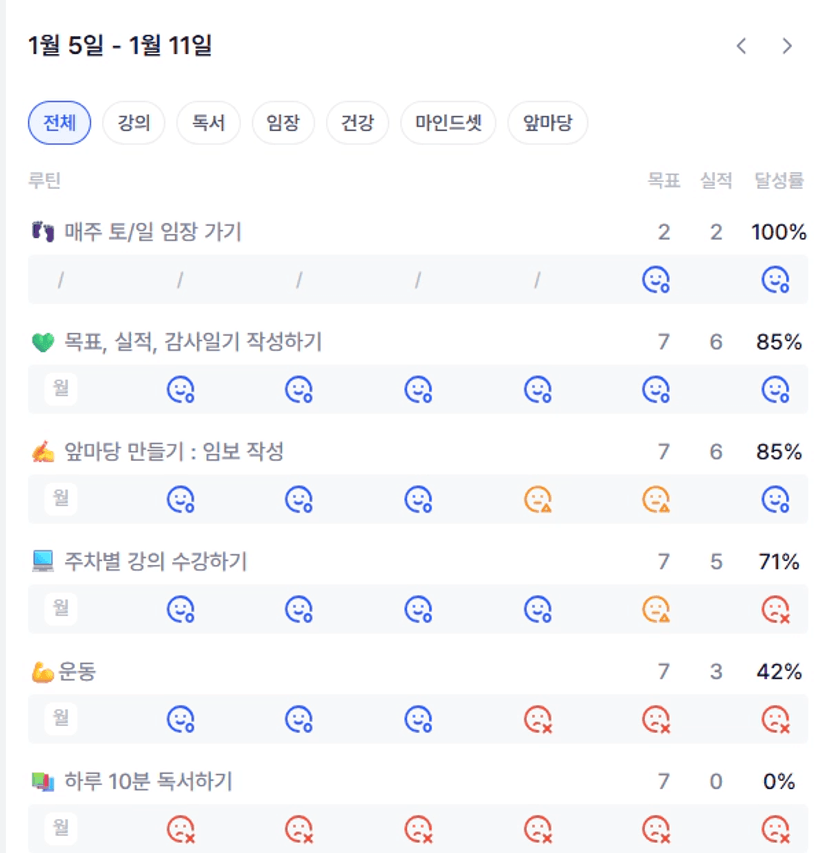Viewport: 827px width, 853px height.
Task: Click orange warning face in 주차별 강의 수강하기 row
Action: tap(656, 608)
